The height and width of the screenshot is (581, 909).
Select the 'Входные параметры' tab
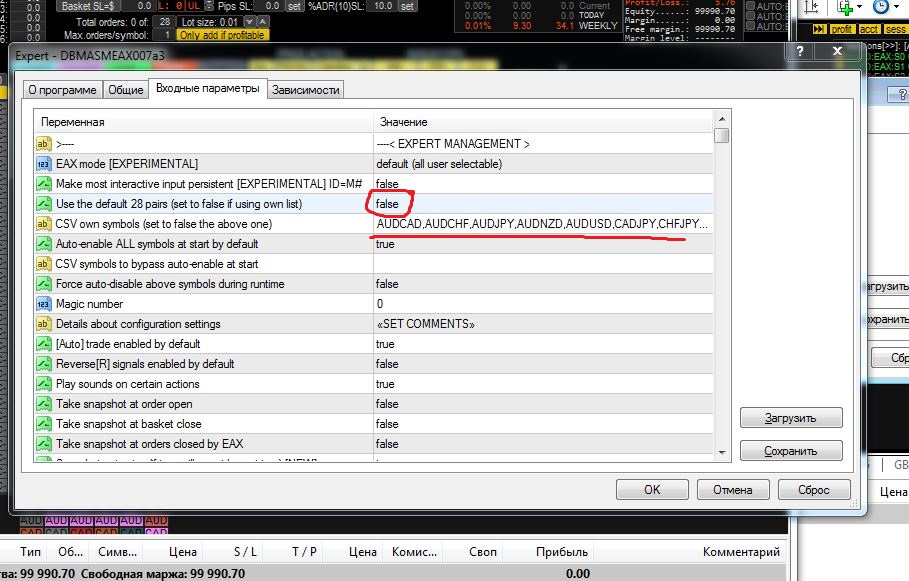[x=208, y=88]
